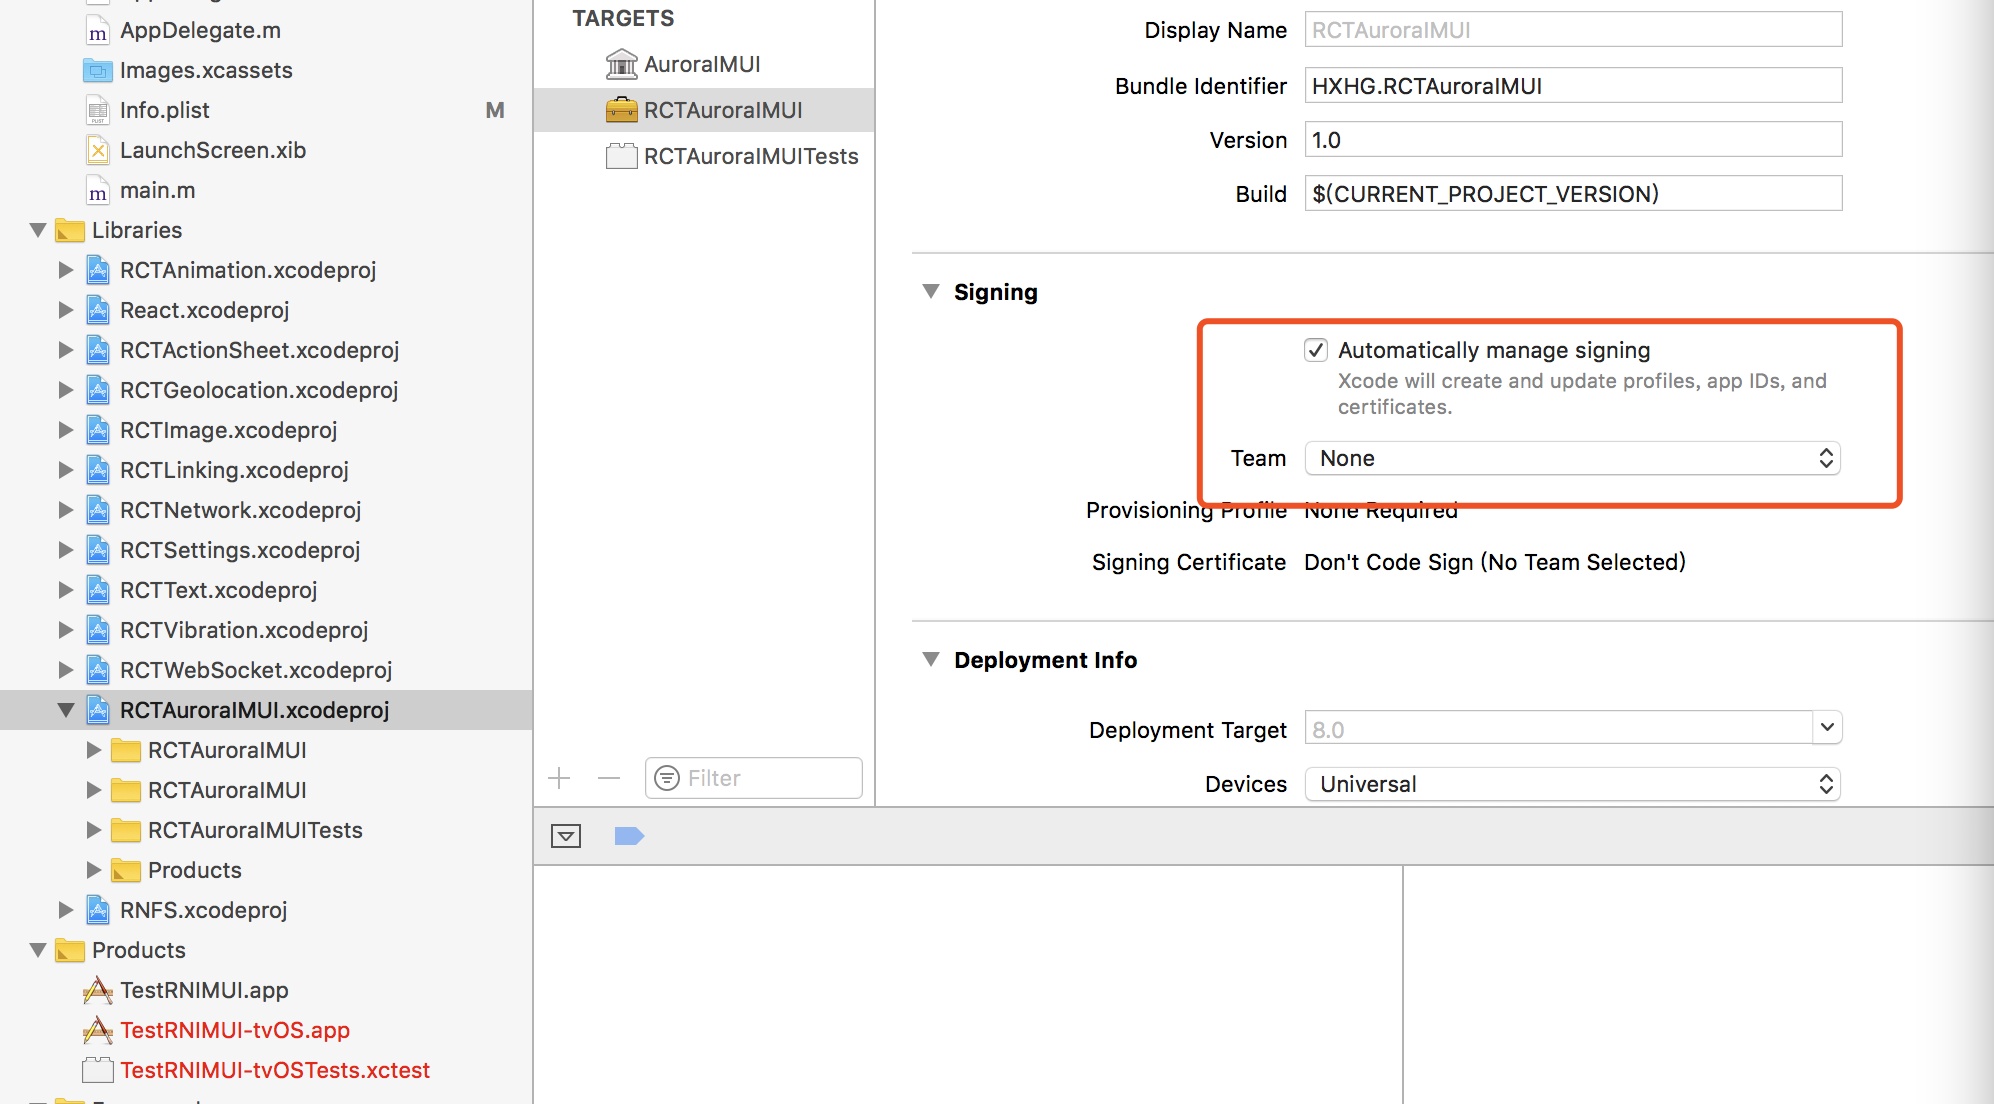The width and height of the screenshot is (1994, 1104).
Task: Collapse the Products group
Action: (37, 950)
